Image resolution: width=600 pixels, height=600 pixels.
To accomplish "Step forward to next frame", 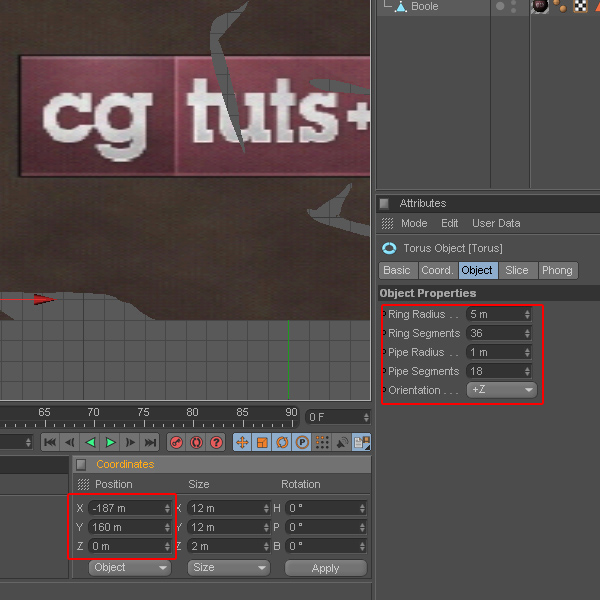I will point(130,443).
